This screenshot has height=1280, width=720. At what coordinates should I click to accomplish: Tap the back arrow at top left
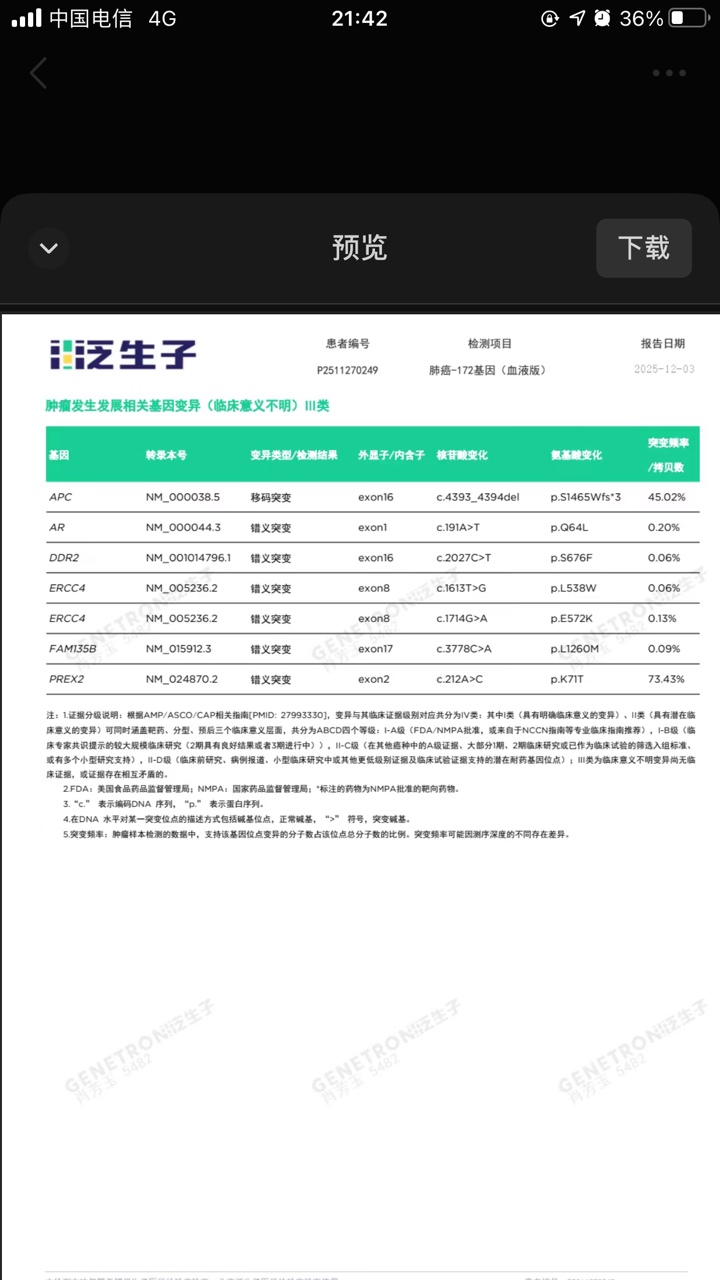(39, 73)
